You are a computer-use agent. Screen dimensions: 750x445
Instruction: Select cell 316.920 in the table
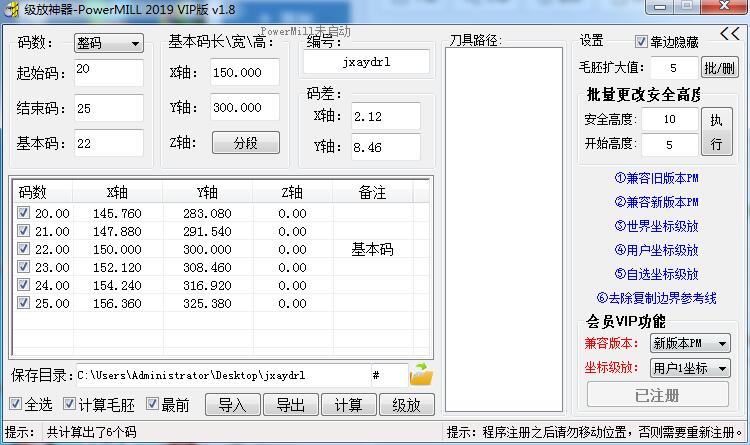point(207,285)
